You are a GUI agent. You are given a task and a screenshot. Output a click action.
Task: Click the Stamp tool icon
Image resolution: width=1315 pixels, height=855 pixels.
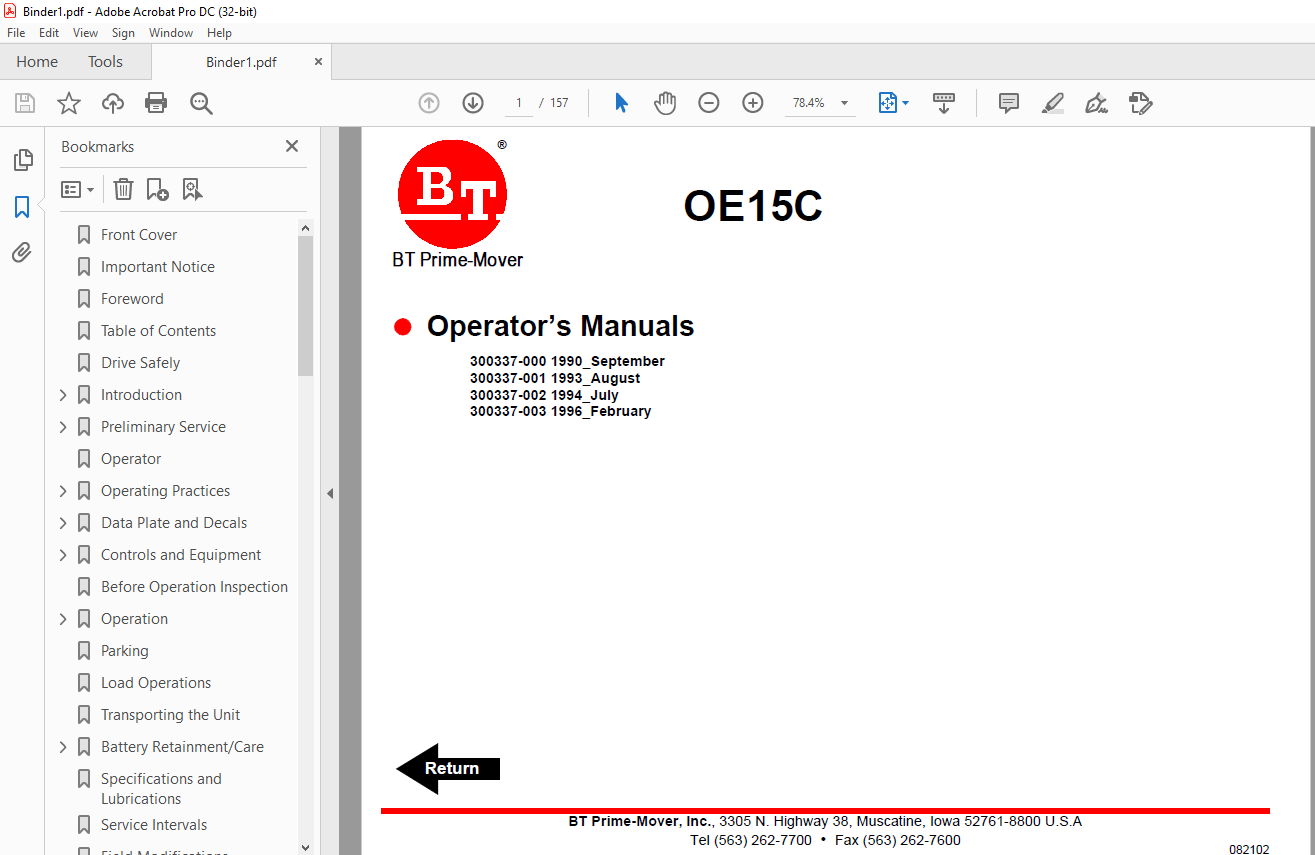pos(1140,103)
